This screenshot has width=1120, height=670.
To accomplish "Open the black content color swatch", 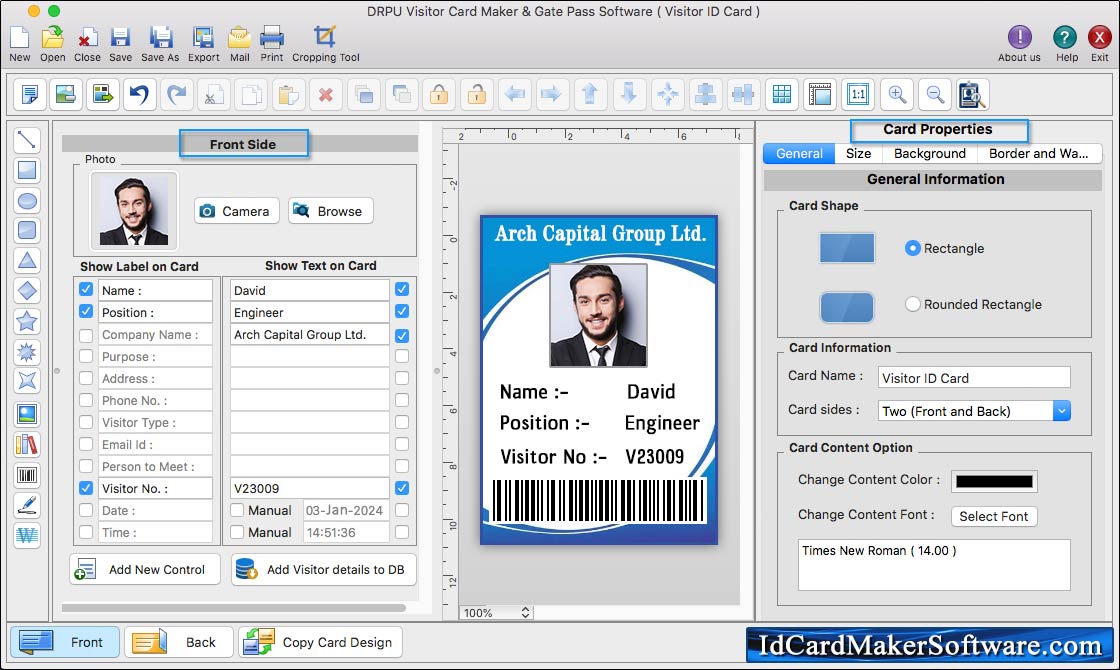I will point(994,481).
